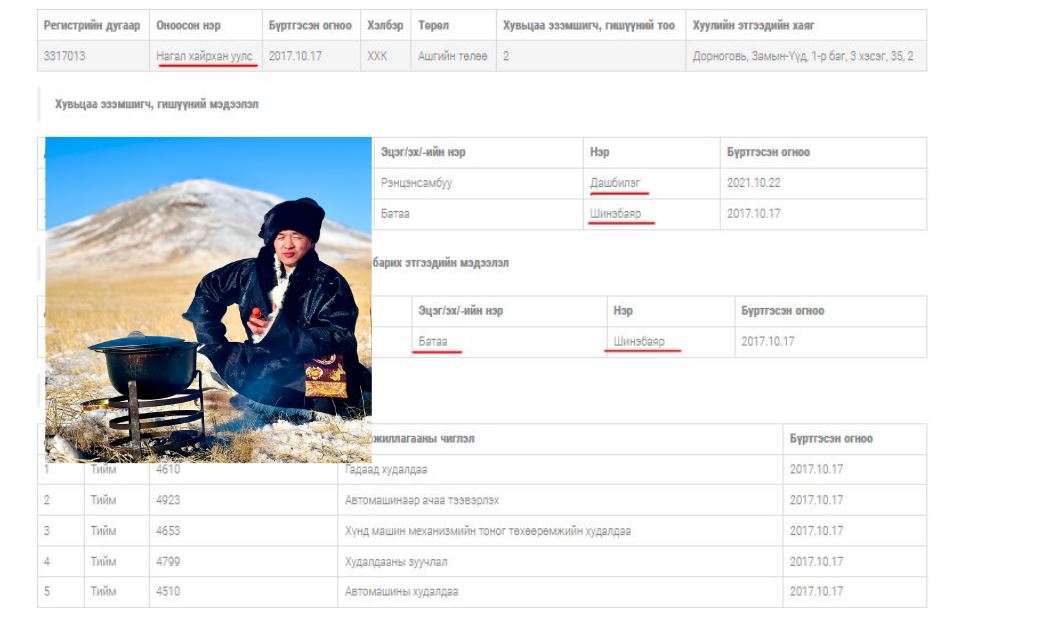The image size is (1054, 623).
Task: Click the Автомашины худалдаа activity row
Action: (401, 592)
